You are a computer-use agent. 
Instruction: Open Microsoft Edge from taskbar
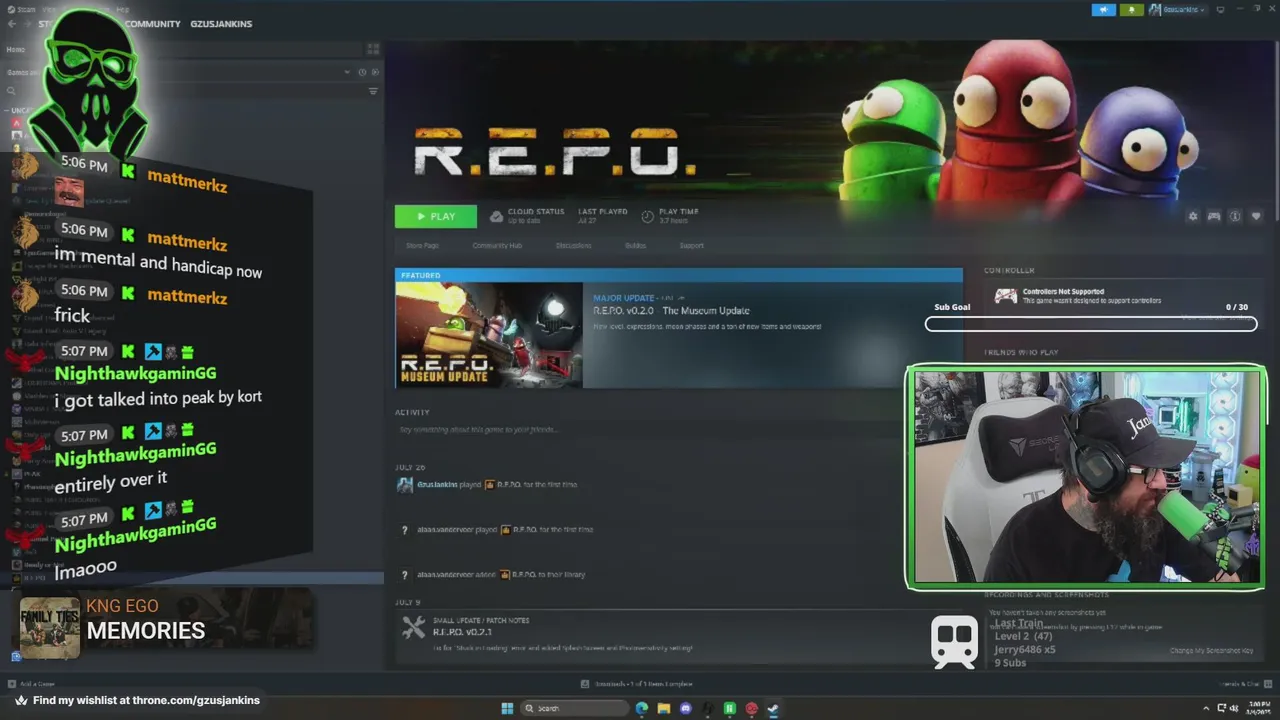pyautogui.click(x=642, y=708)
